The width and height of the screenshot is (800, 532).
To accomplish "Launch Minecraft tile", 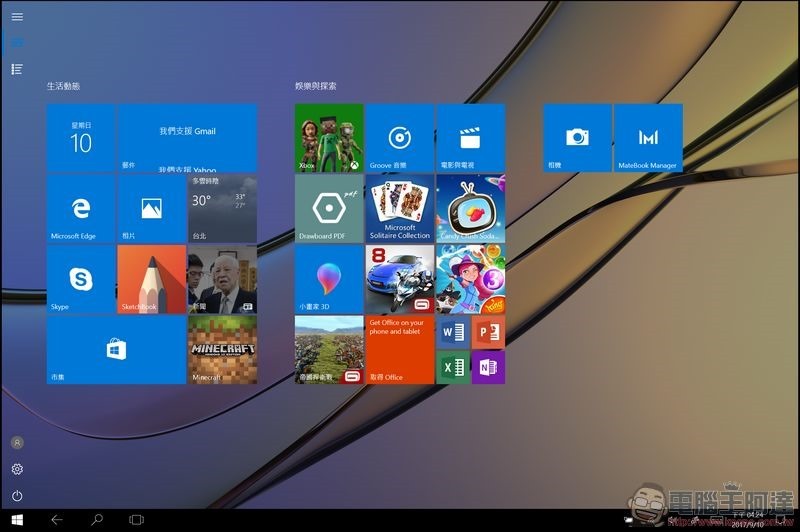I will pos(222,350).
